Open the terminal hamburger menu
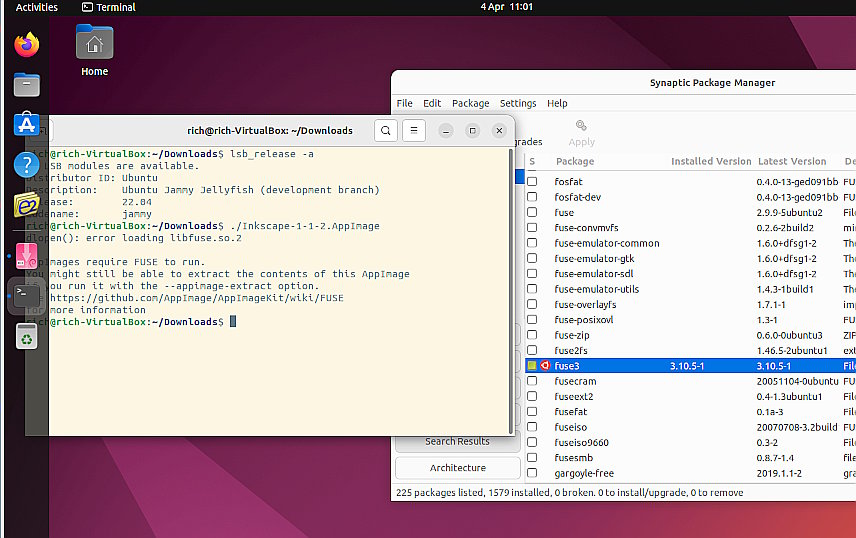The height and width of the screenshot is (538, 856). (x=414, y=131)
